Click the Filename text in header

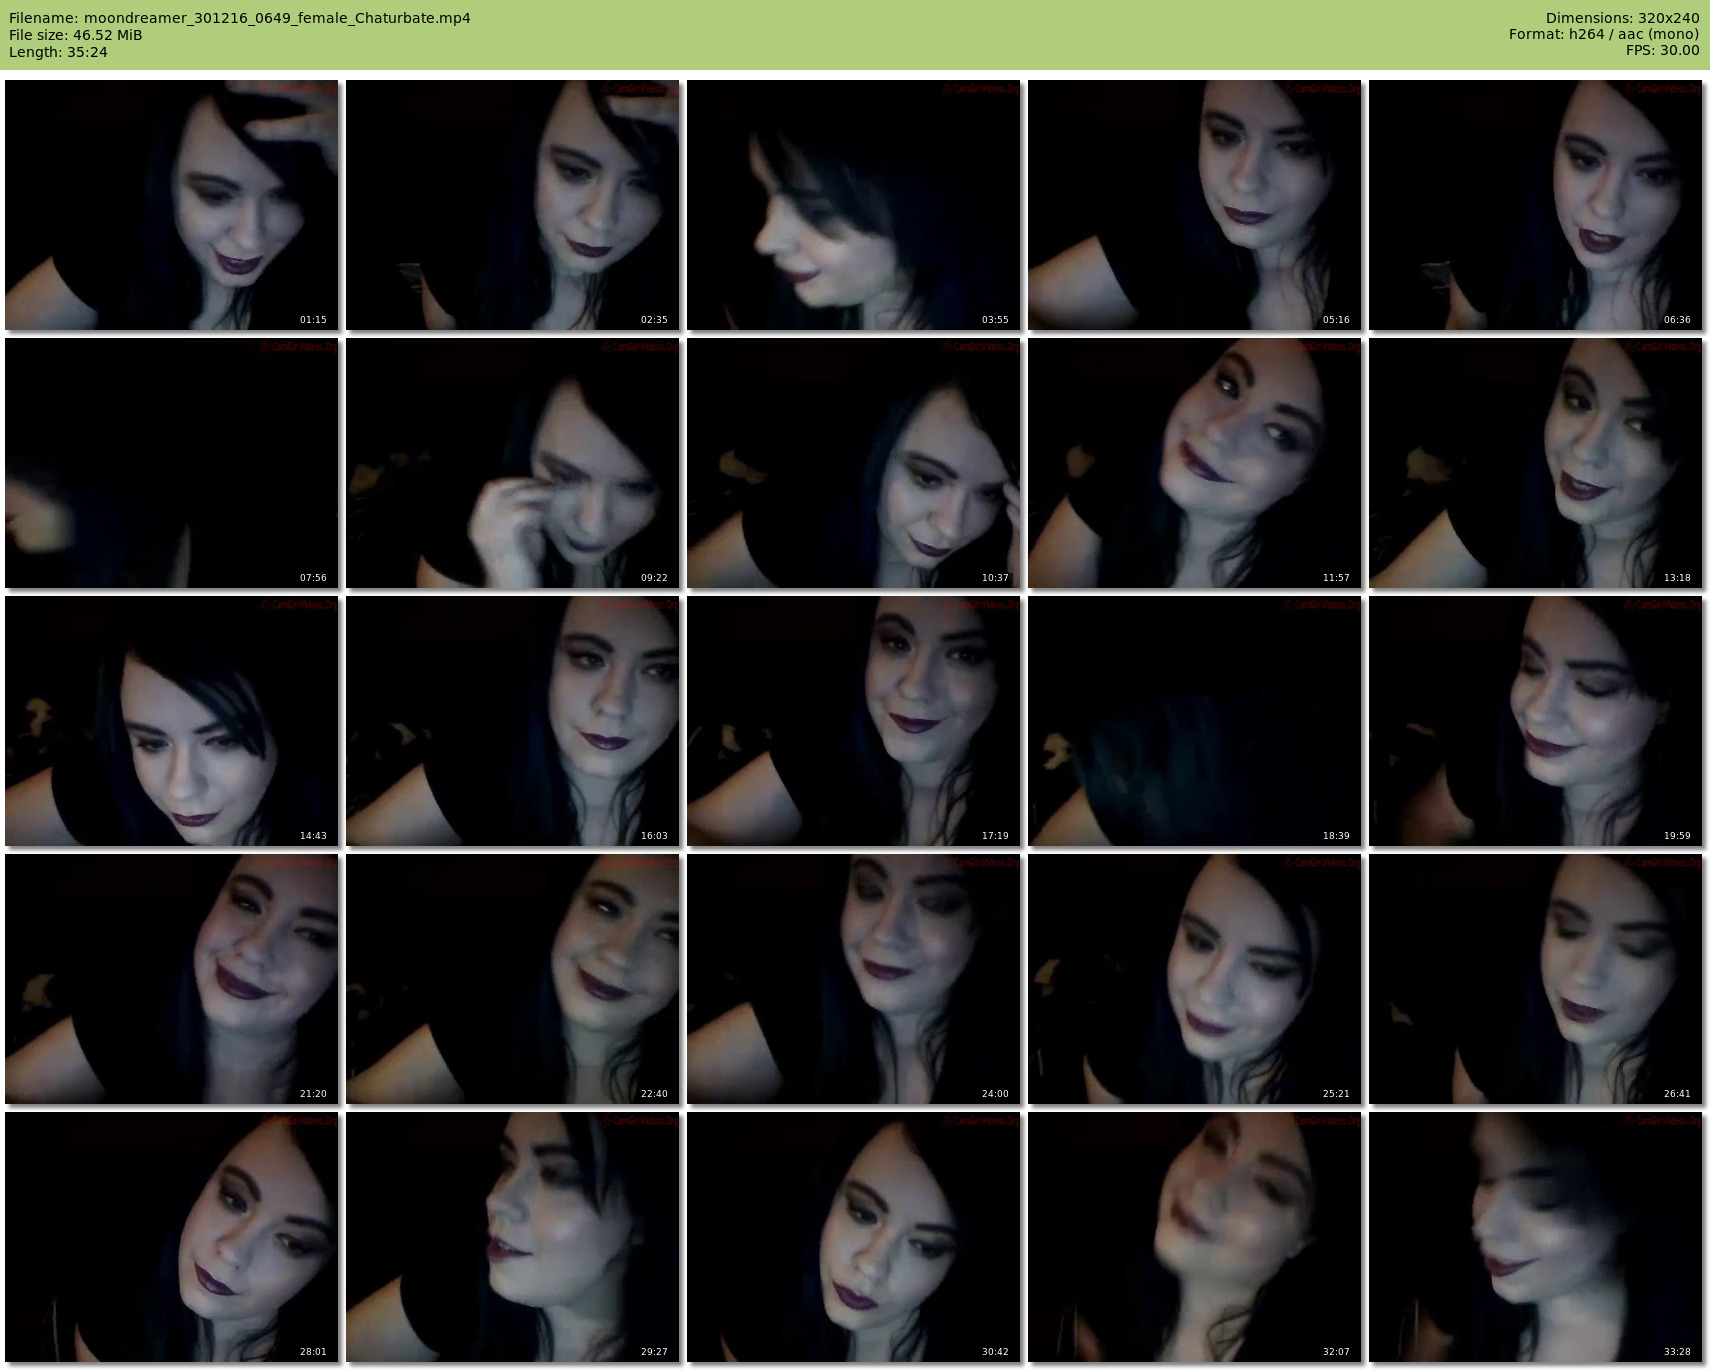click(240, 18)
